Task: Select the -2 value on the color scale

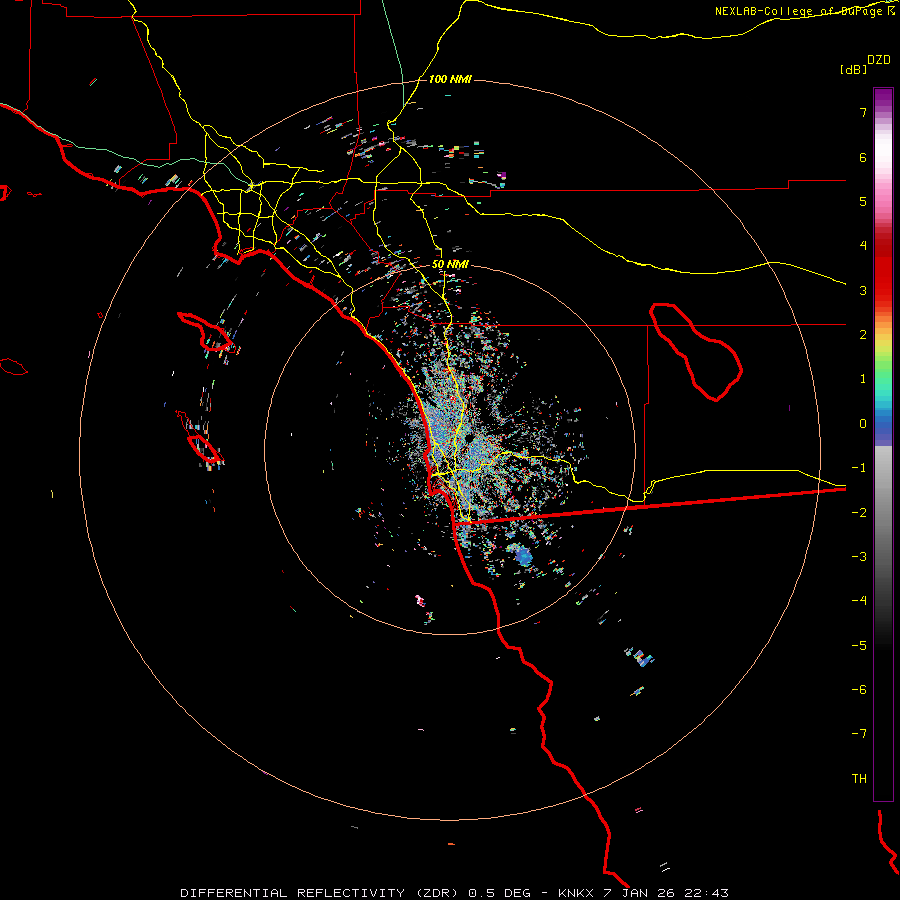Action: [859, 513]
